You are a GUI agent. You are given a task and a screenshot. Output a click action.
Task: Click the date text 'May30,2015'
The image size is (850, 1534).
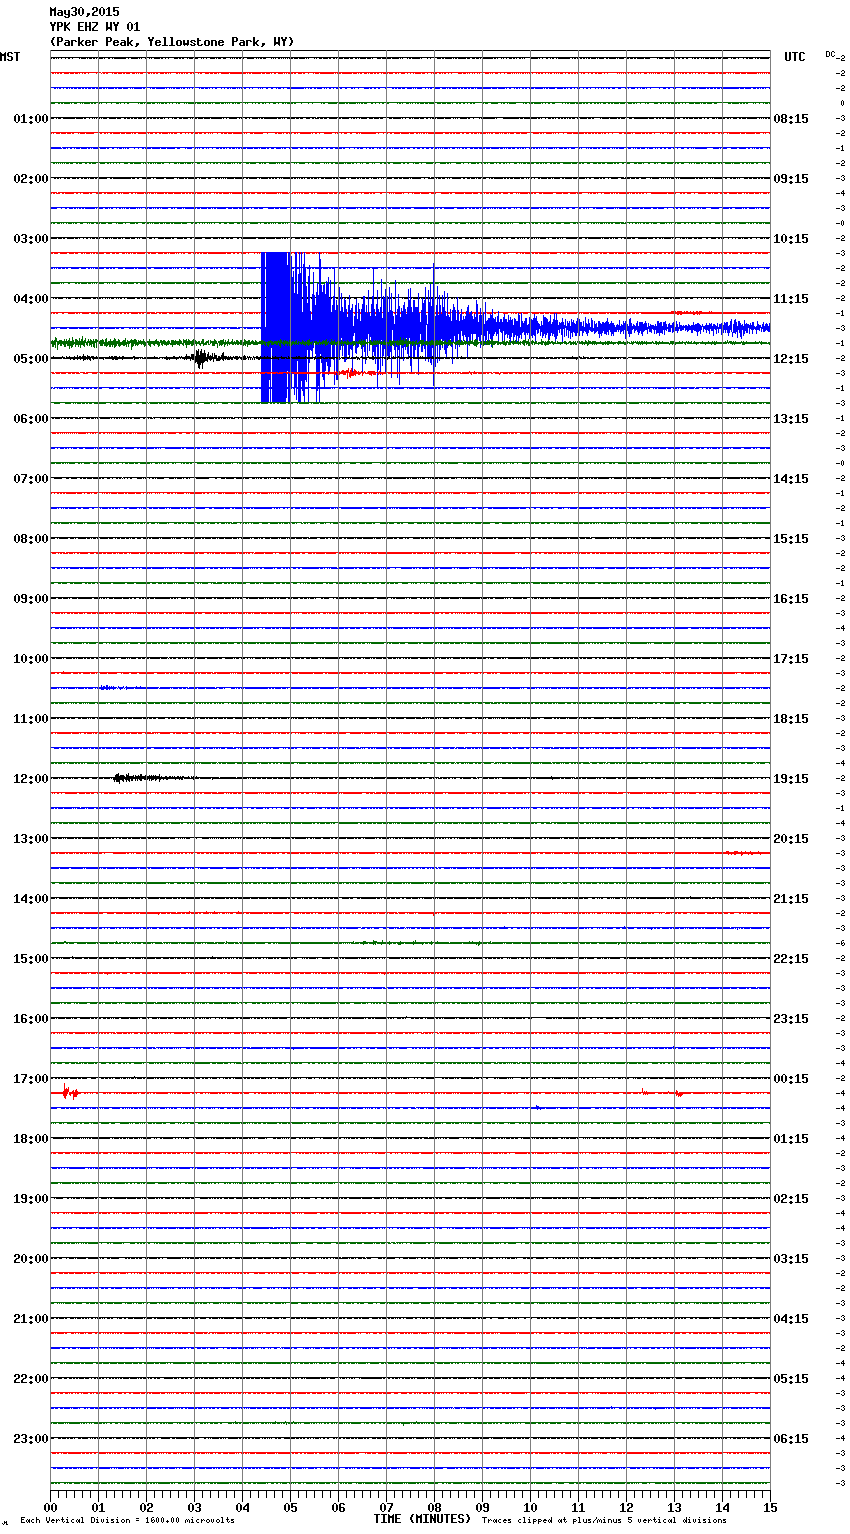(84, 12)
